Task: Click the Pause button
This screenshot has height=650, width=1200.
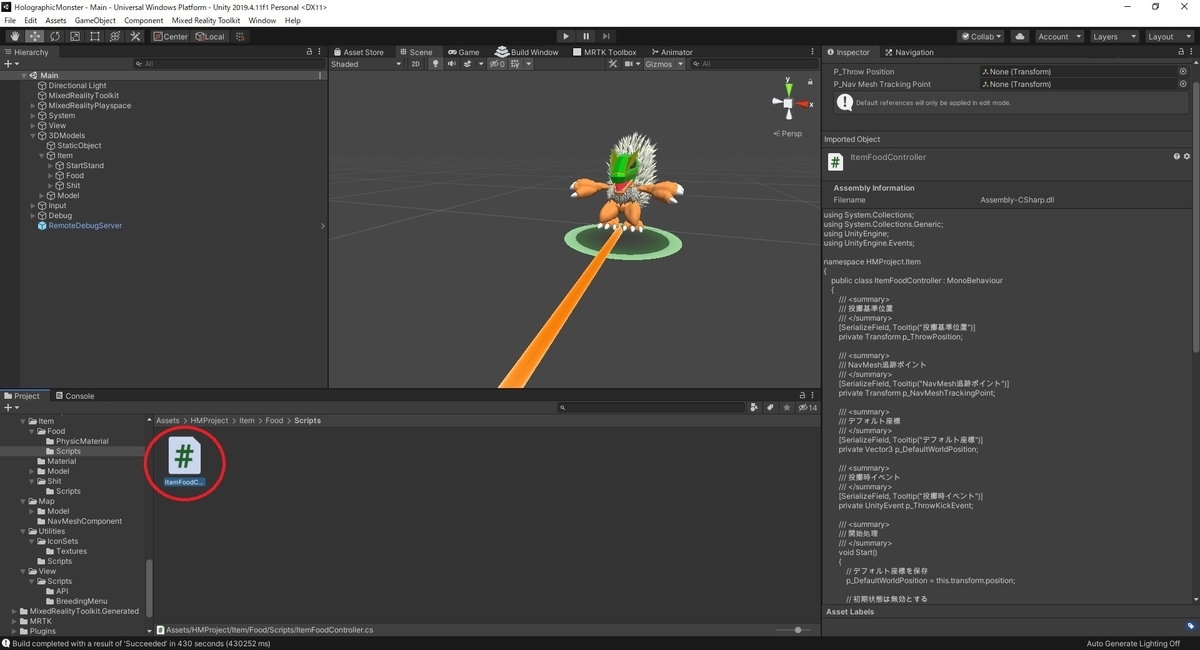Action: pos(586,36)
